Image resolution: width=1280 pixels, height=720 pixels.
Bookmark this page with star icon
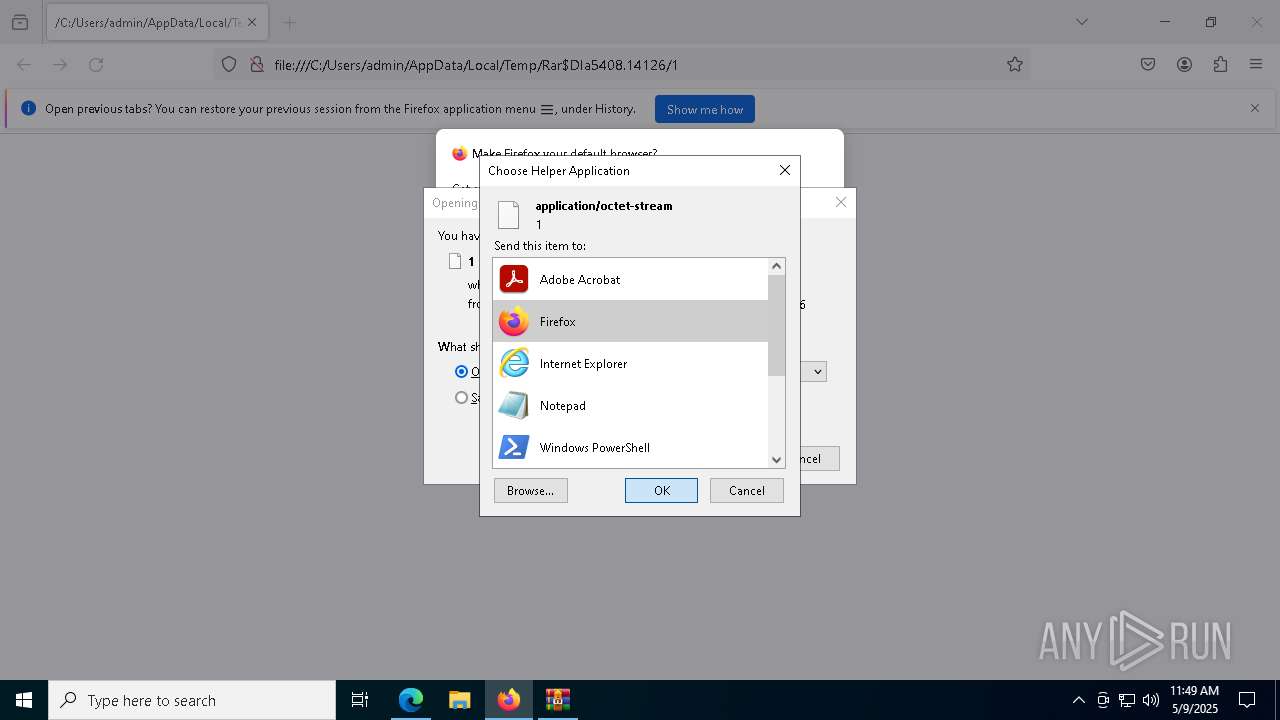1015,64
